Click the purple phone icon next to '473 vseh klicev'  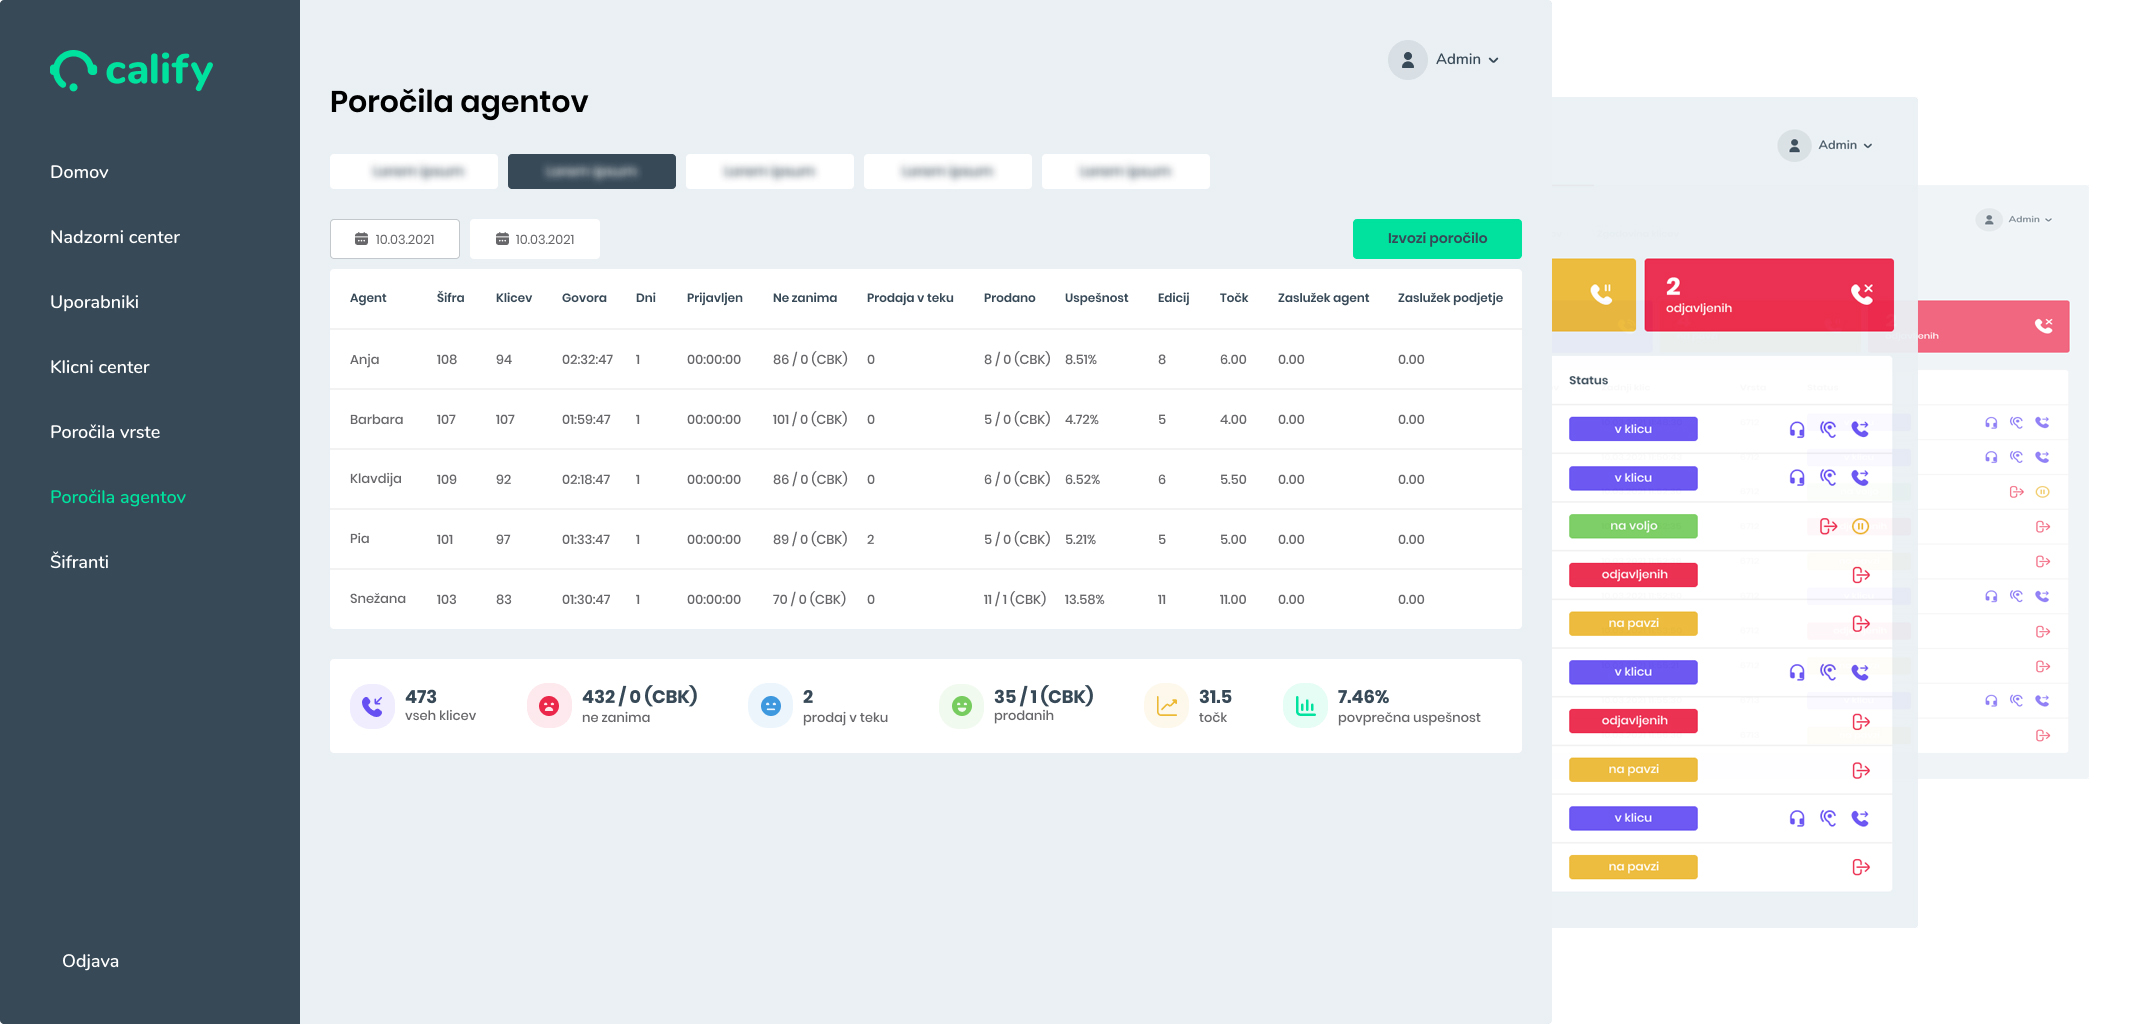(372, 705)
